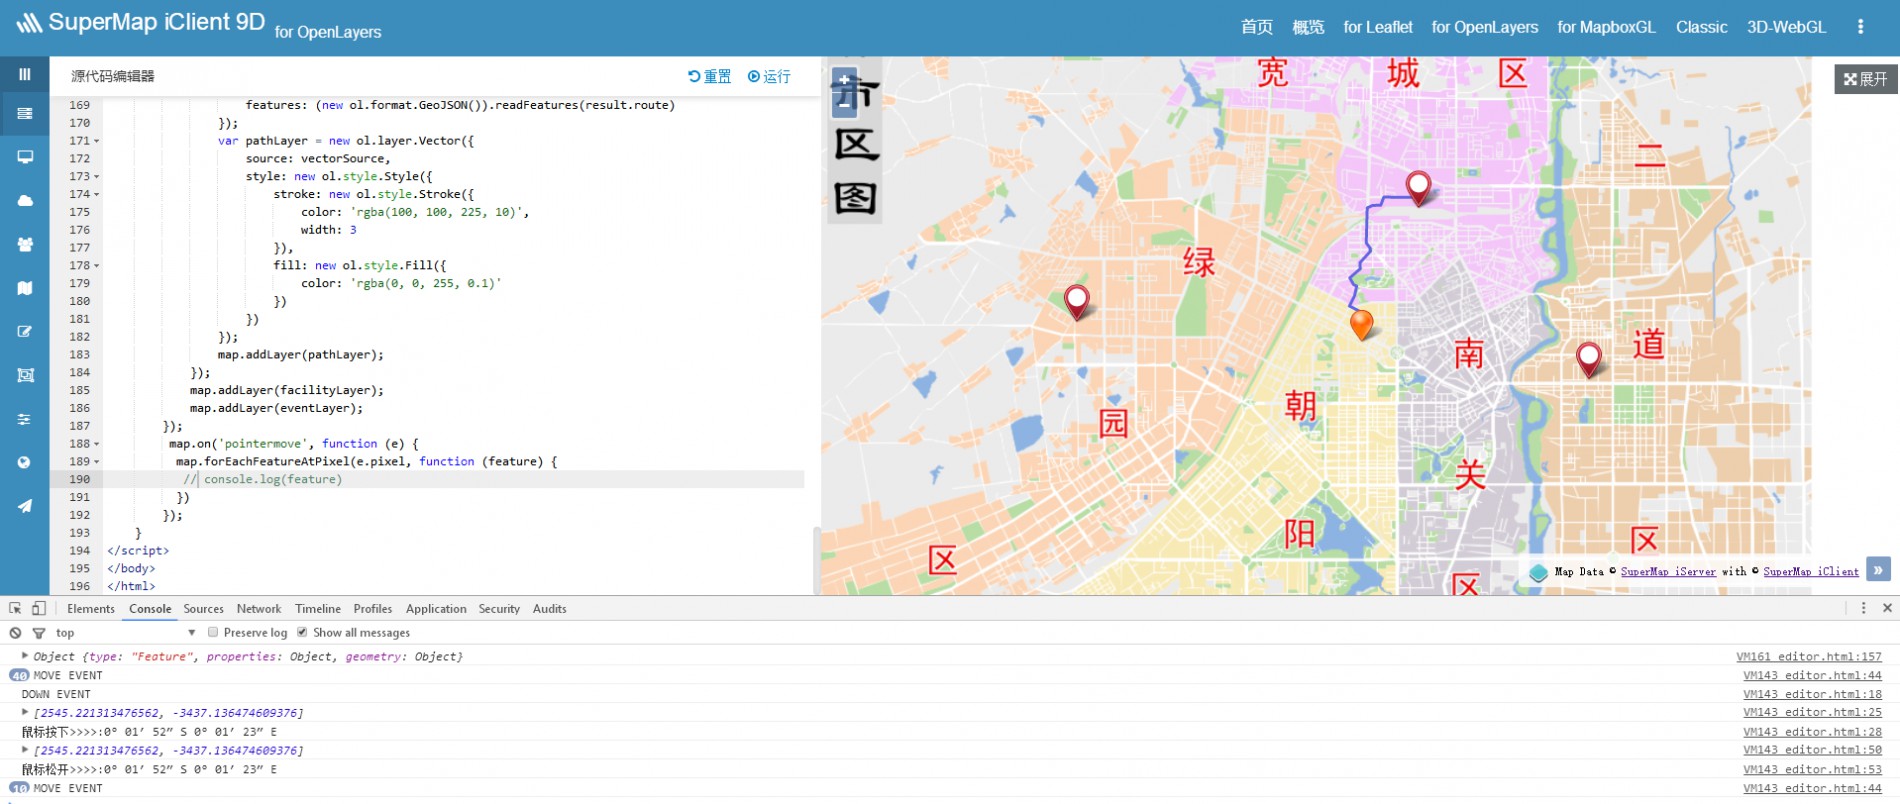The width and height of the screenshot is (1900, 804).
Task: Collapse code fold at line 173
Action: (x=97, y=177)
